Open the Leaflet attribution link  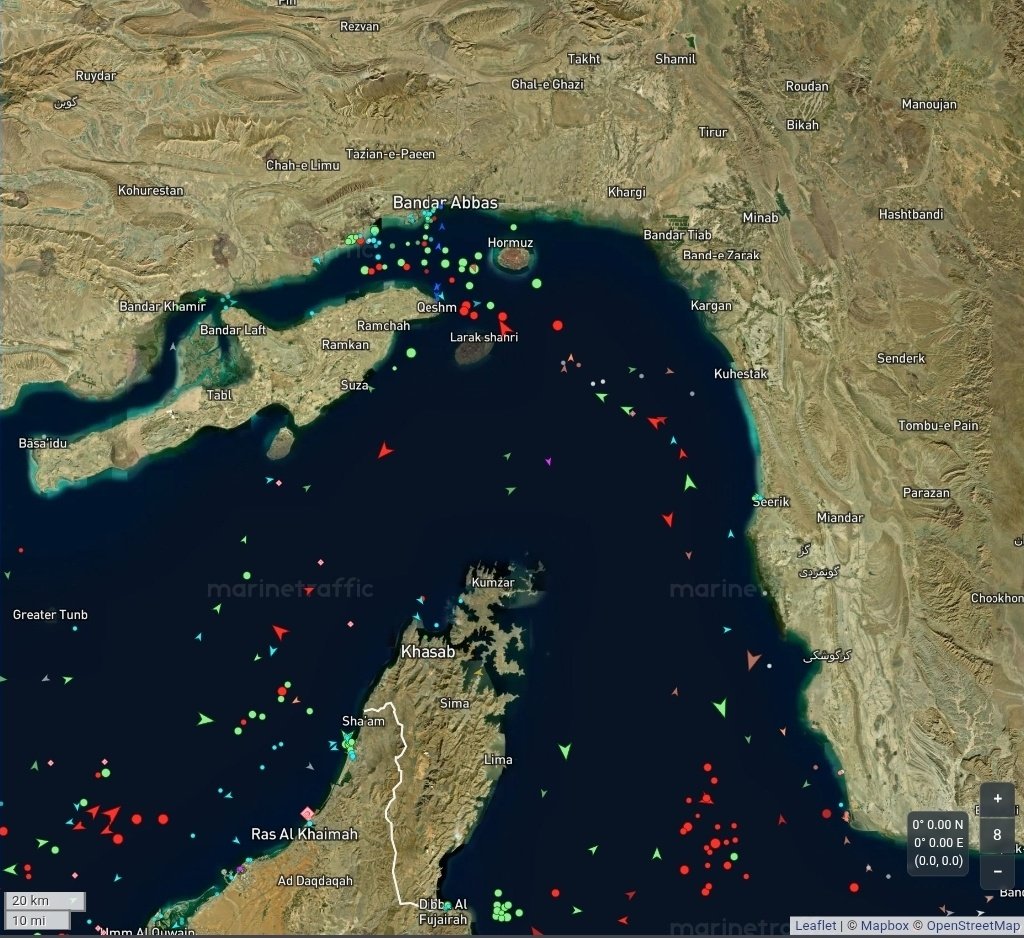(x=815, y=925)
